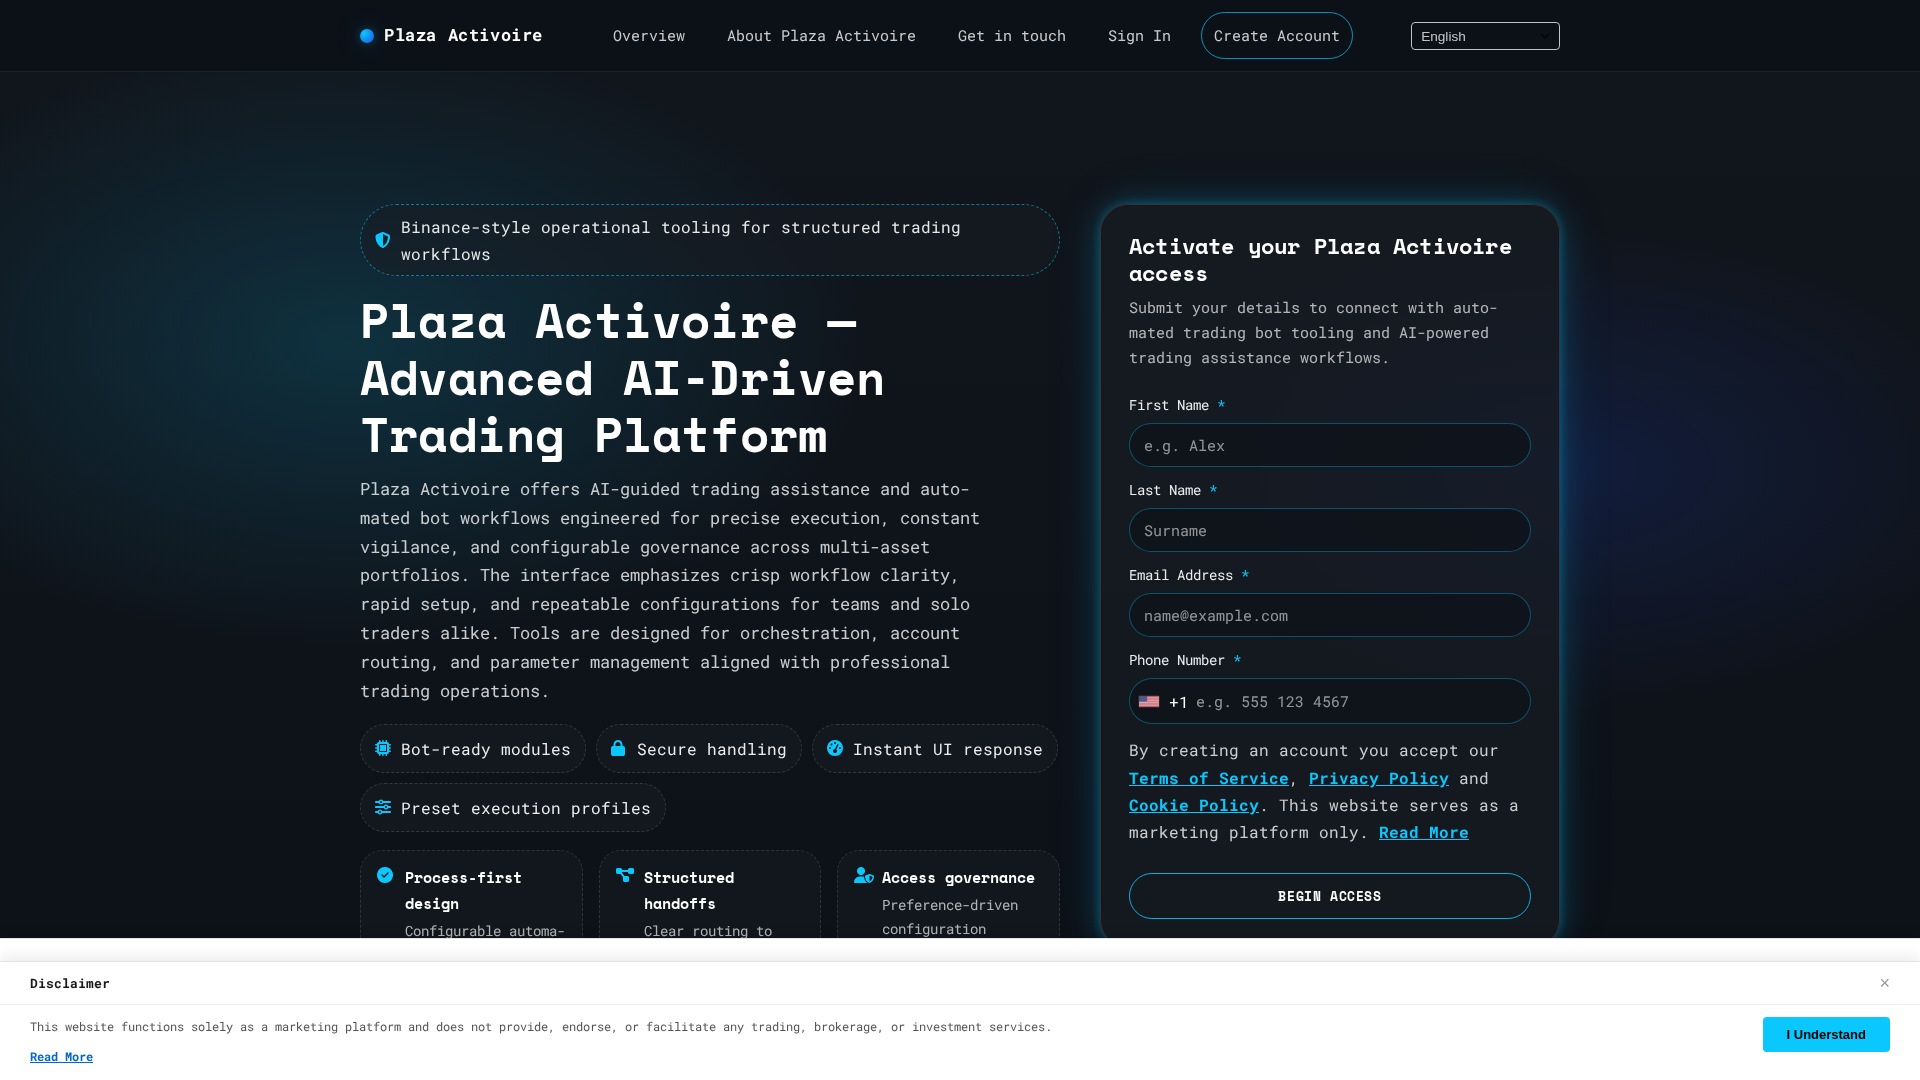
Task: Focus the First Name input field
Action: tap(1329, 445)
